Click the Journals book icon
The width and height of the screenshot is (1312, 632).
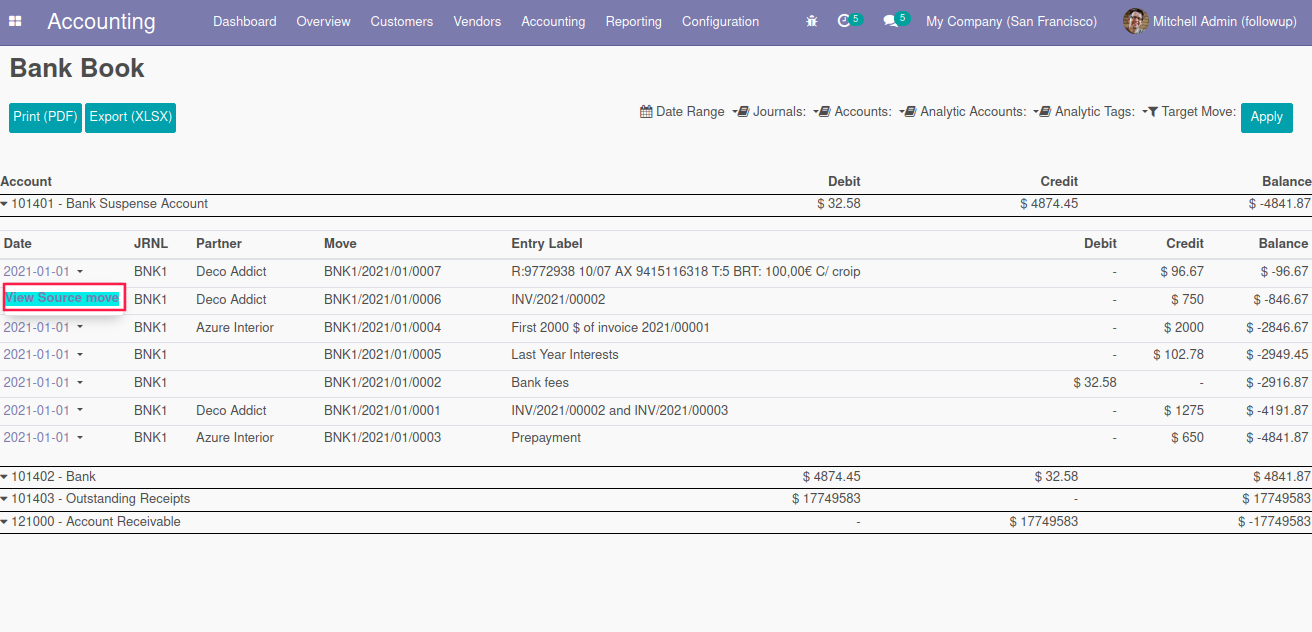pos(743,112)
